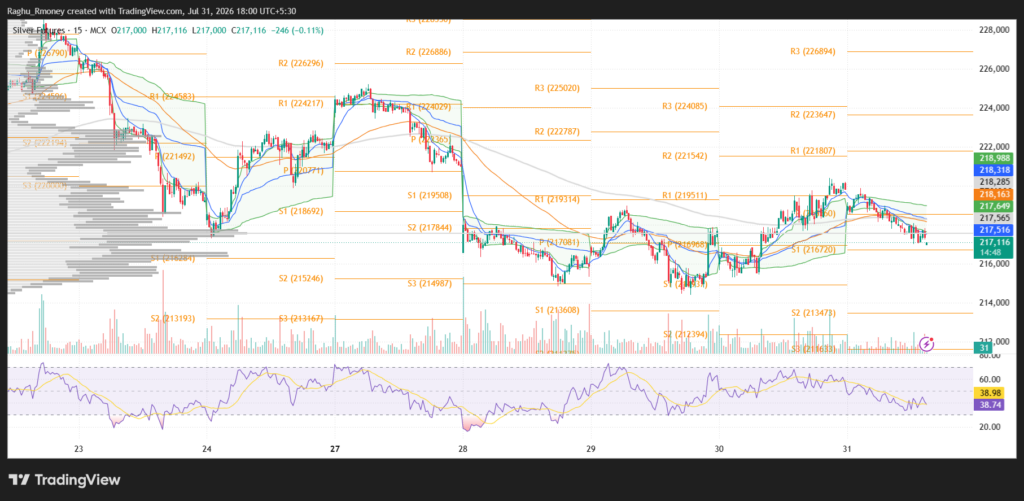Click the date 24 on time axis
The width and height of the screenshot is (1024, 501).
pos(206,449)
